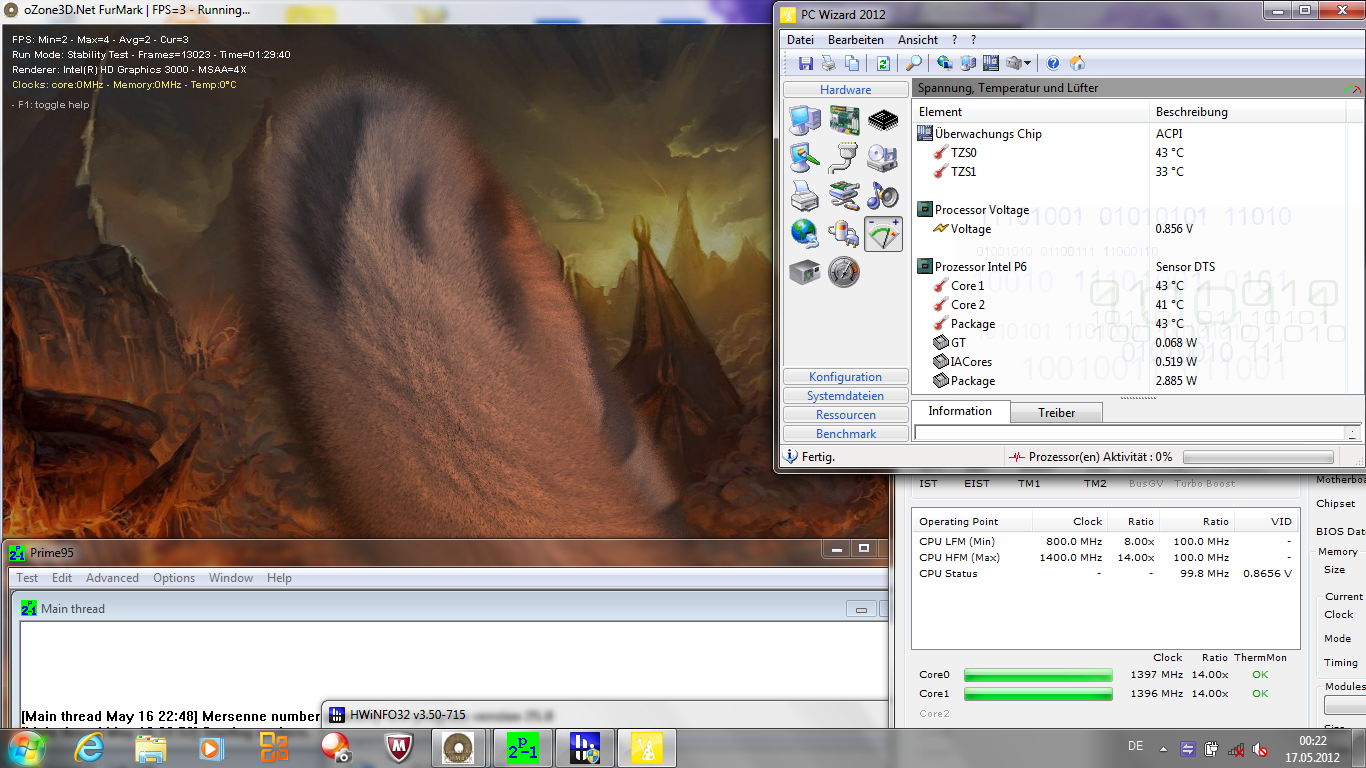Screen dimensions: 1366x768
Task: Open the toolbox dropdown arrow in PC Wizard toolbar
Action: [1027, 63]
